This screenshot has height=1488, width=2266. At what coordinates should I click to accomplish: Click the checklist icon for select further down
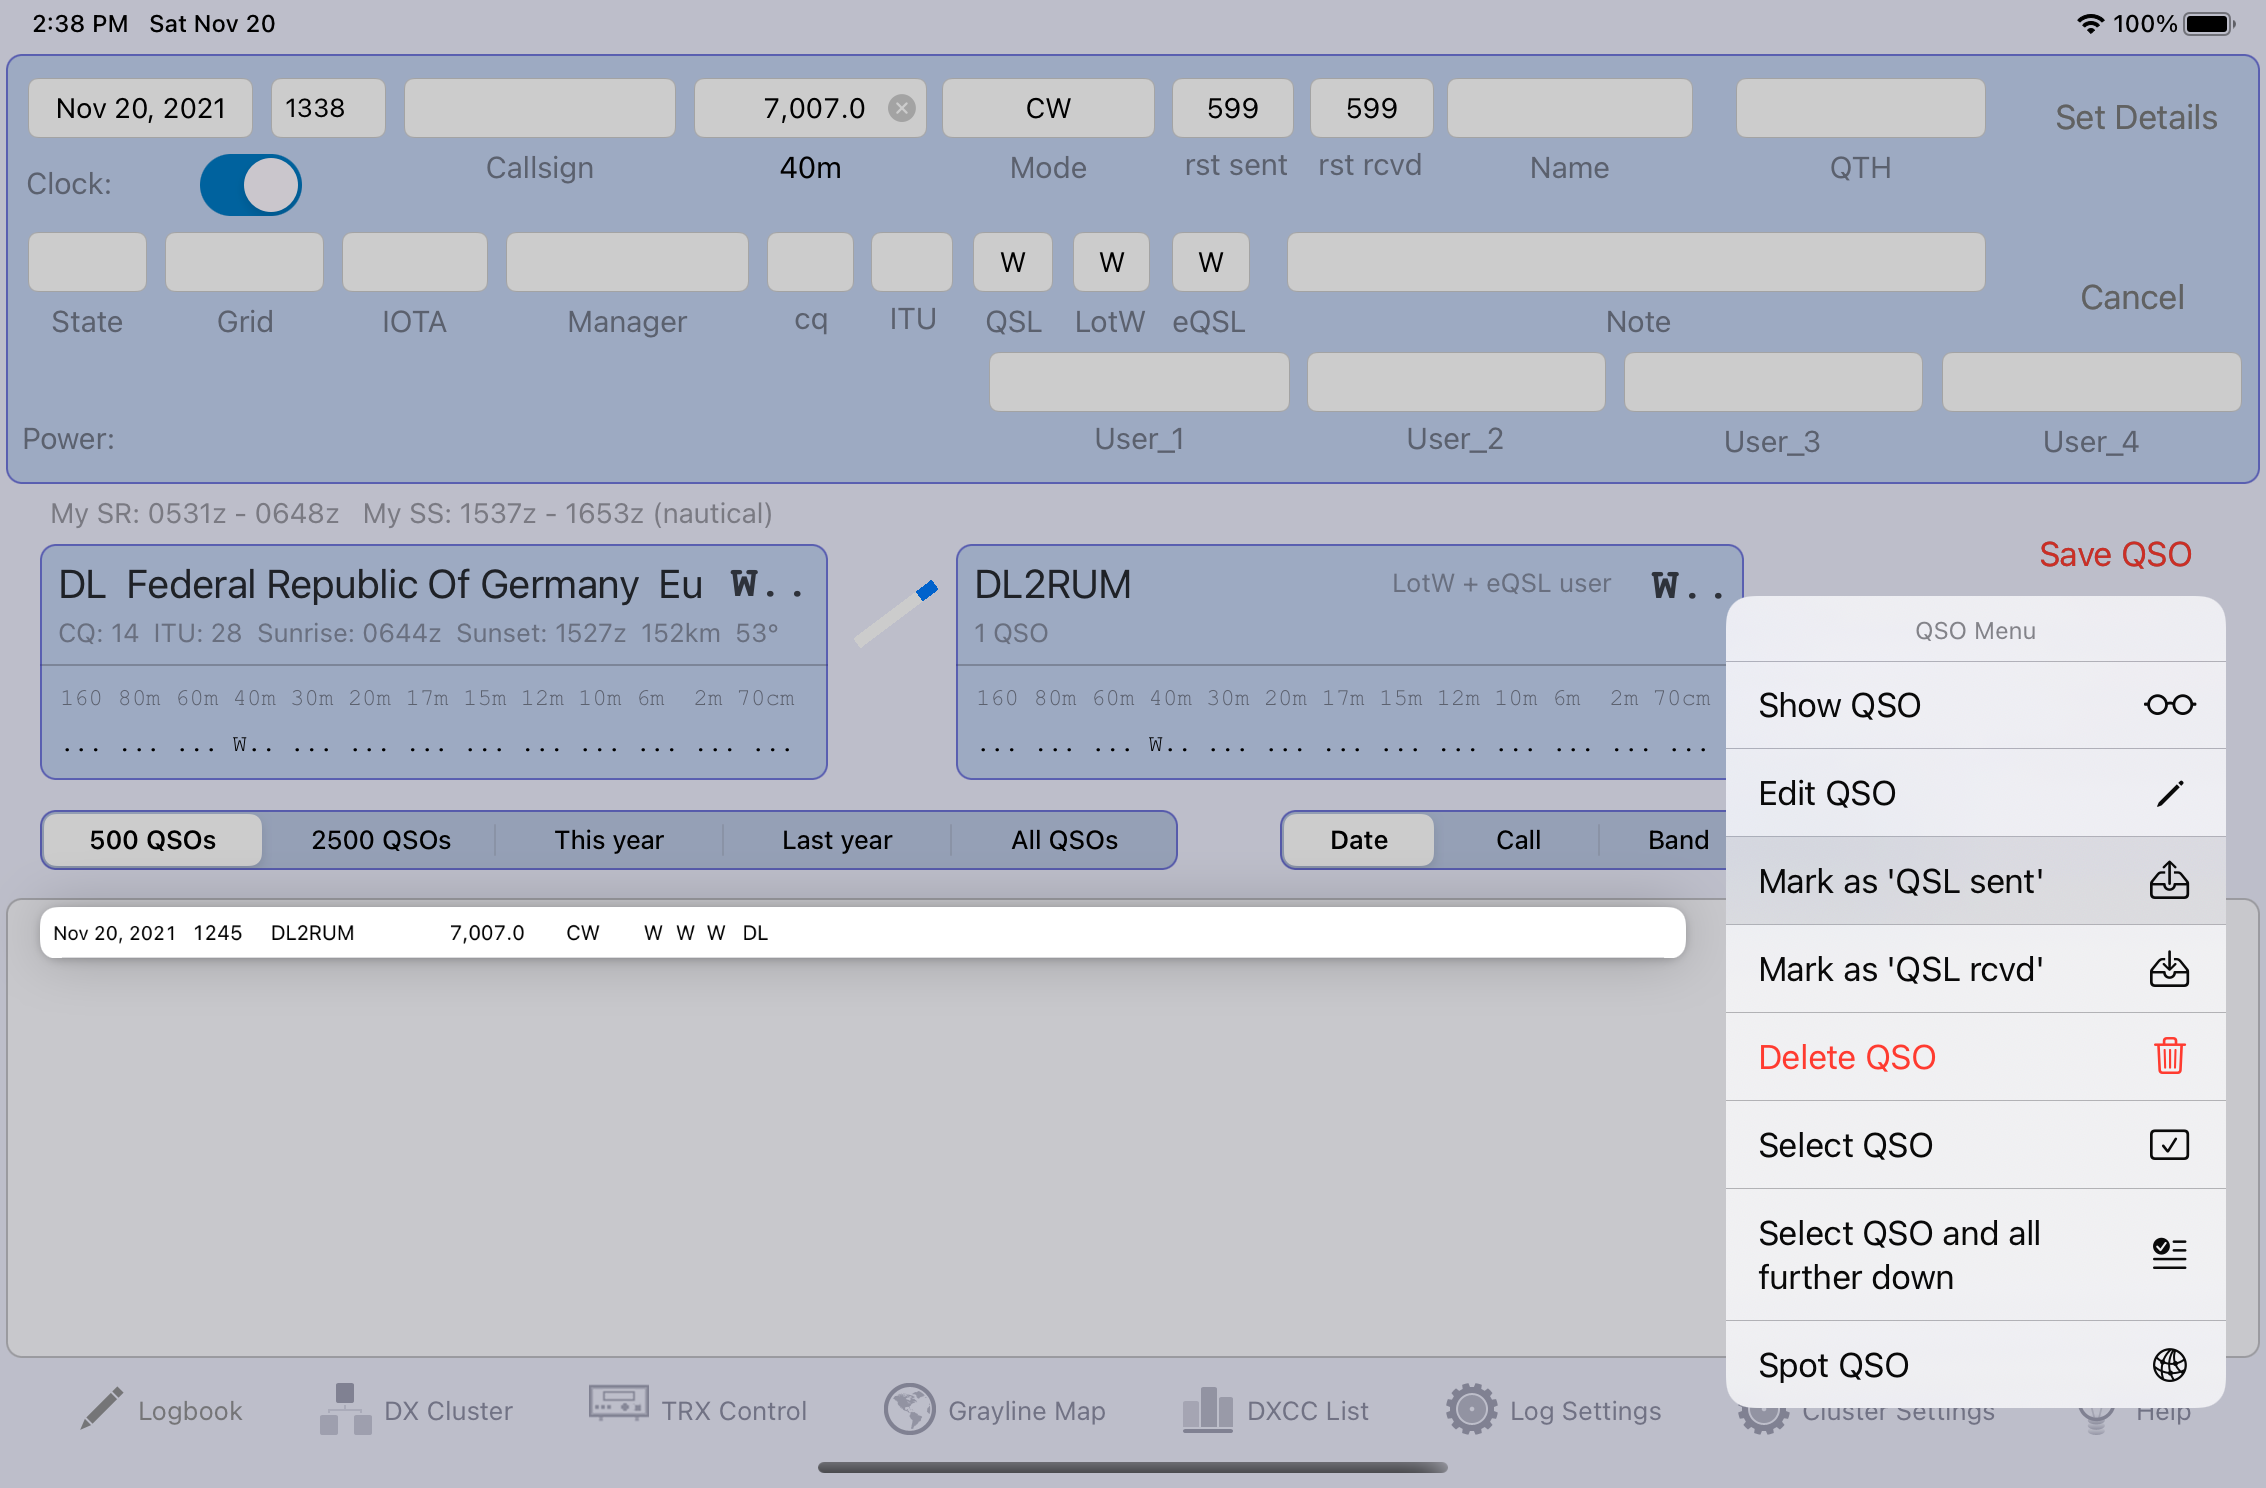(x=2169, y=1254)
